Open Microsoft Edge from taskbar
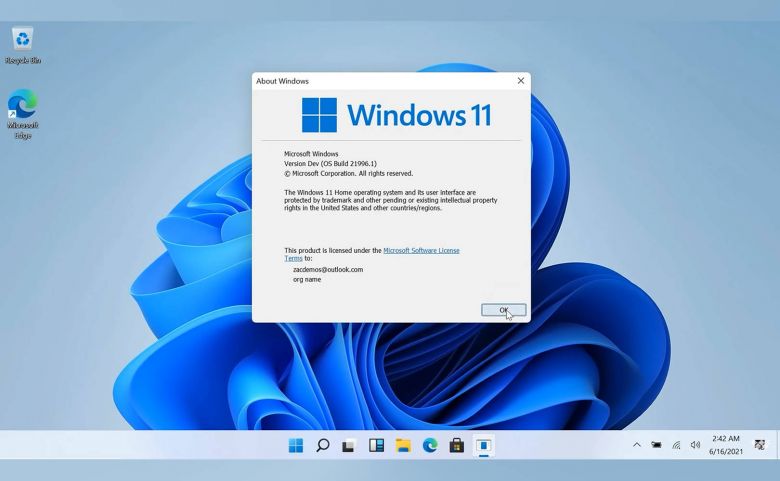This screenshot has width=780, height=481. point(430,445)
